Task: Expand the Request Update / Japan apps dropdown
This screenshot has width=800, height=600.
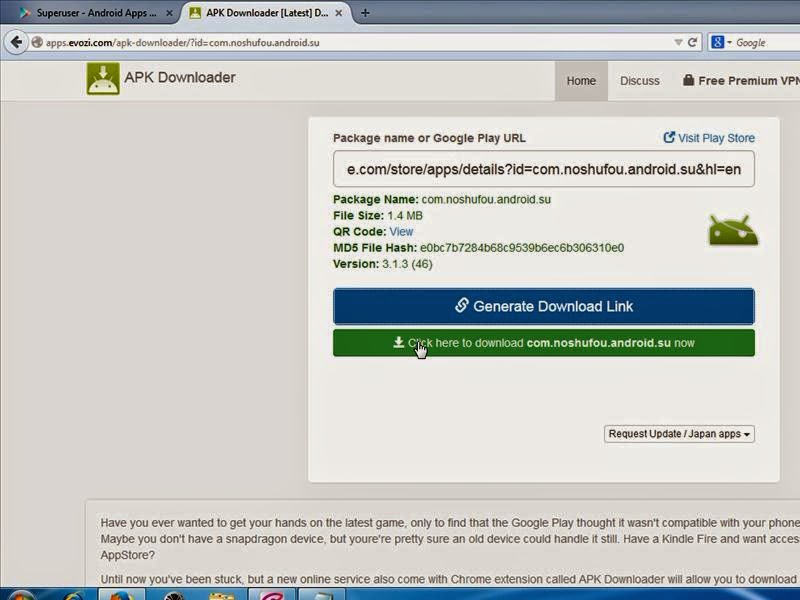Action: [x=679, y=434]
